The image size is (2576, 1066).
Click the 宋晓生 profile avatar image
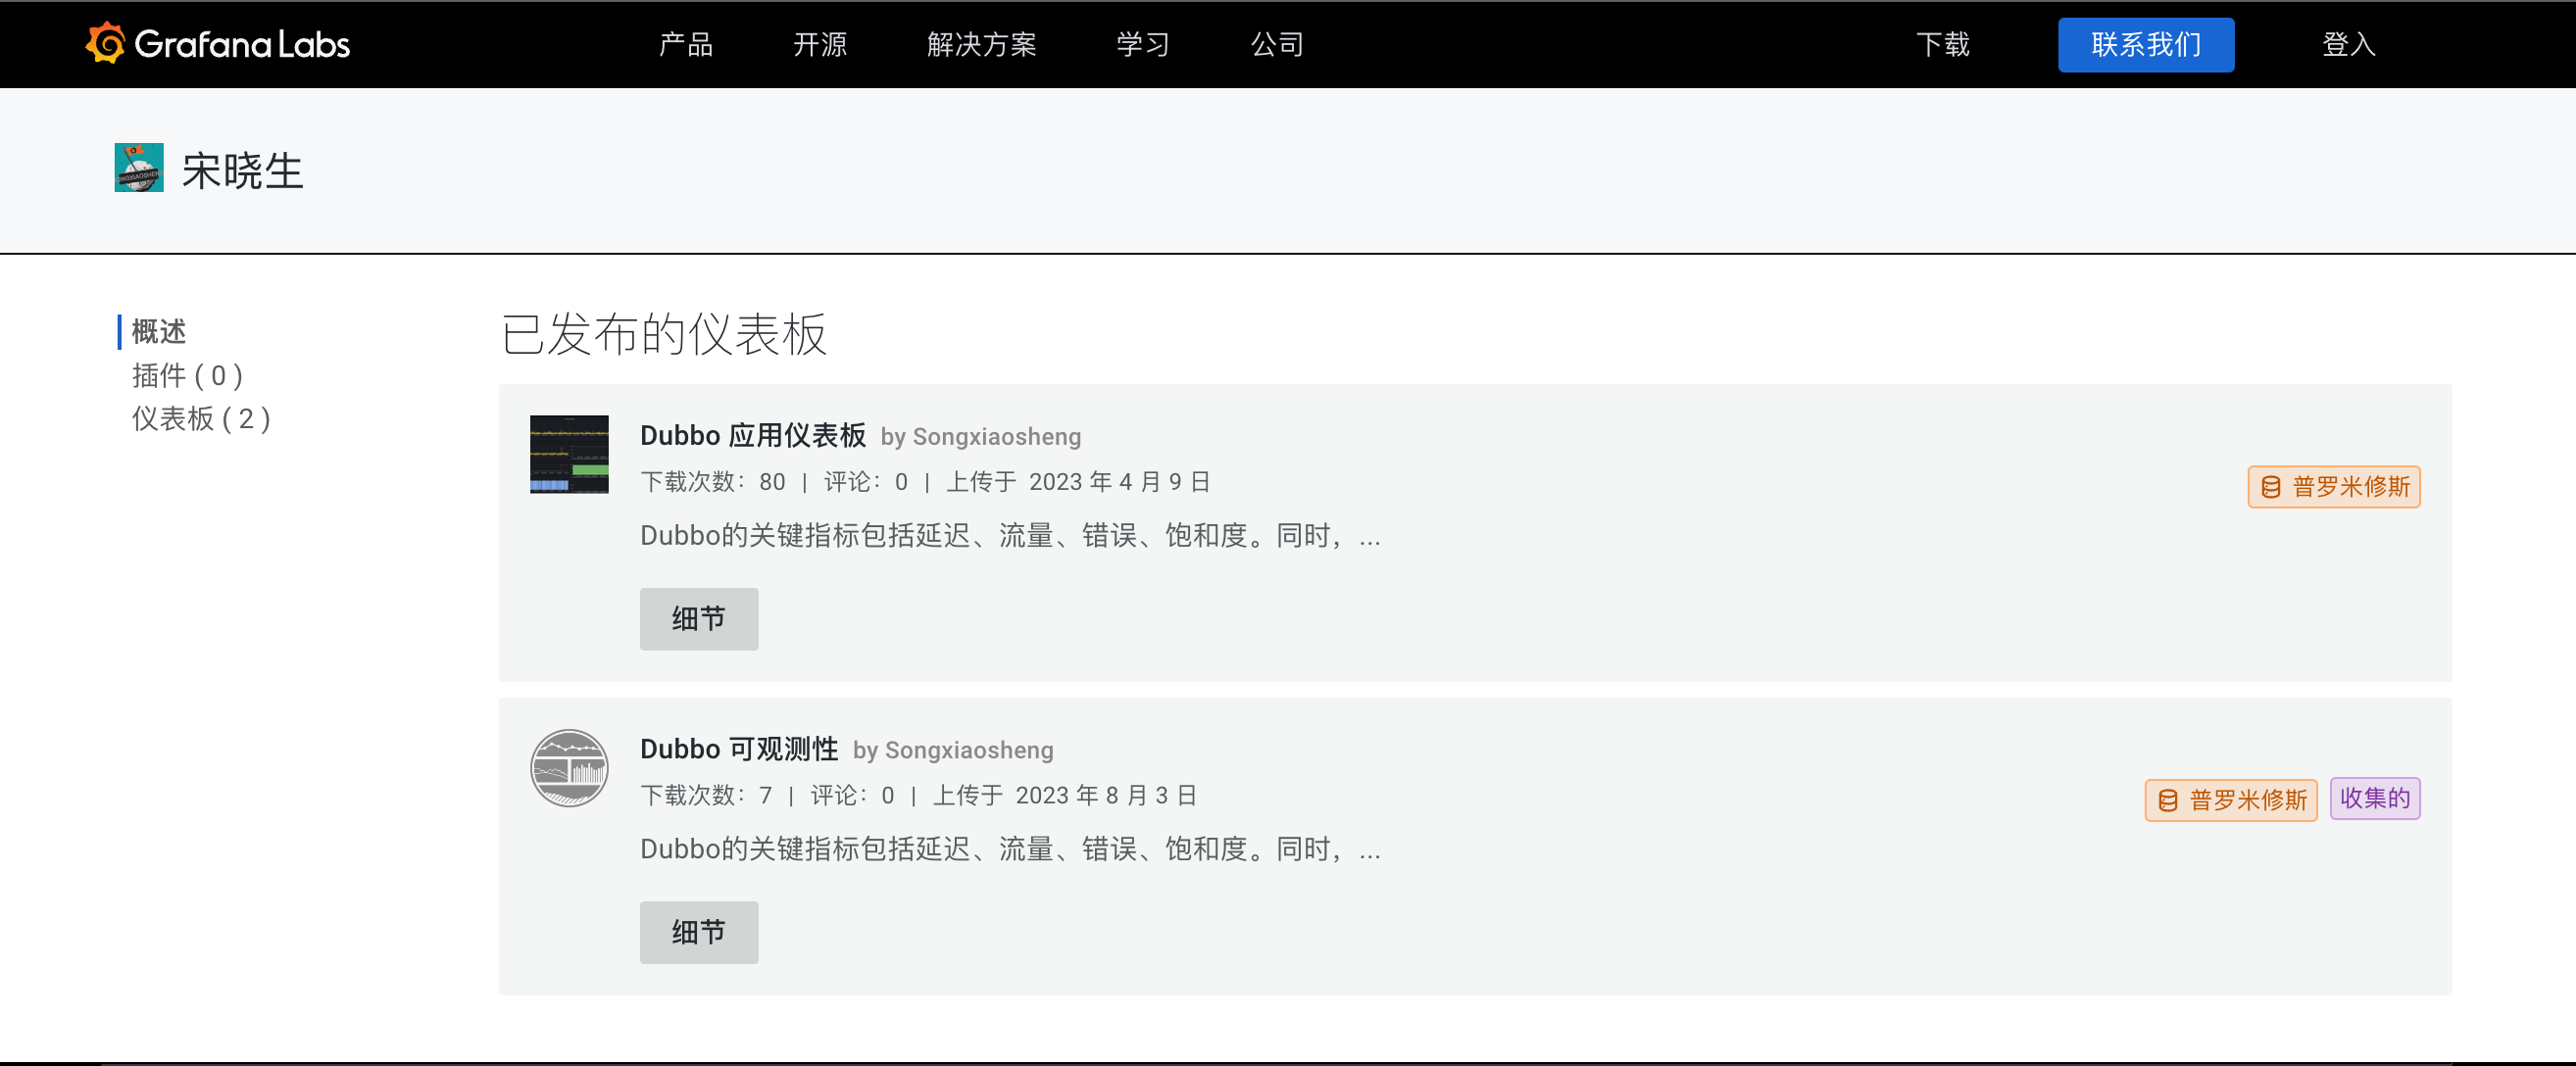[139, 168]
